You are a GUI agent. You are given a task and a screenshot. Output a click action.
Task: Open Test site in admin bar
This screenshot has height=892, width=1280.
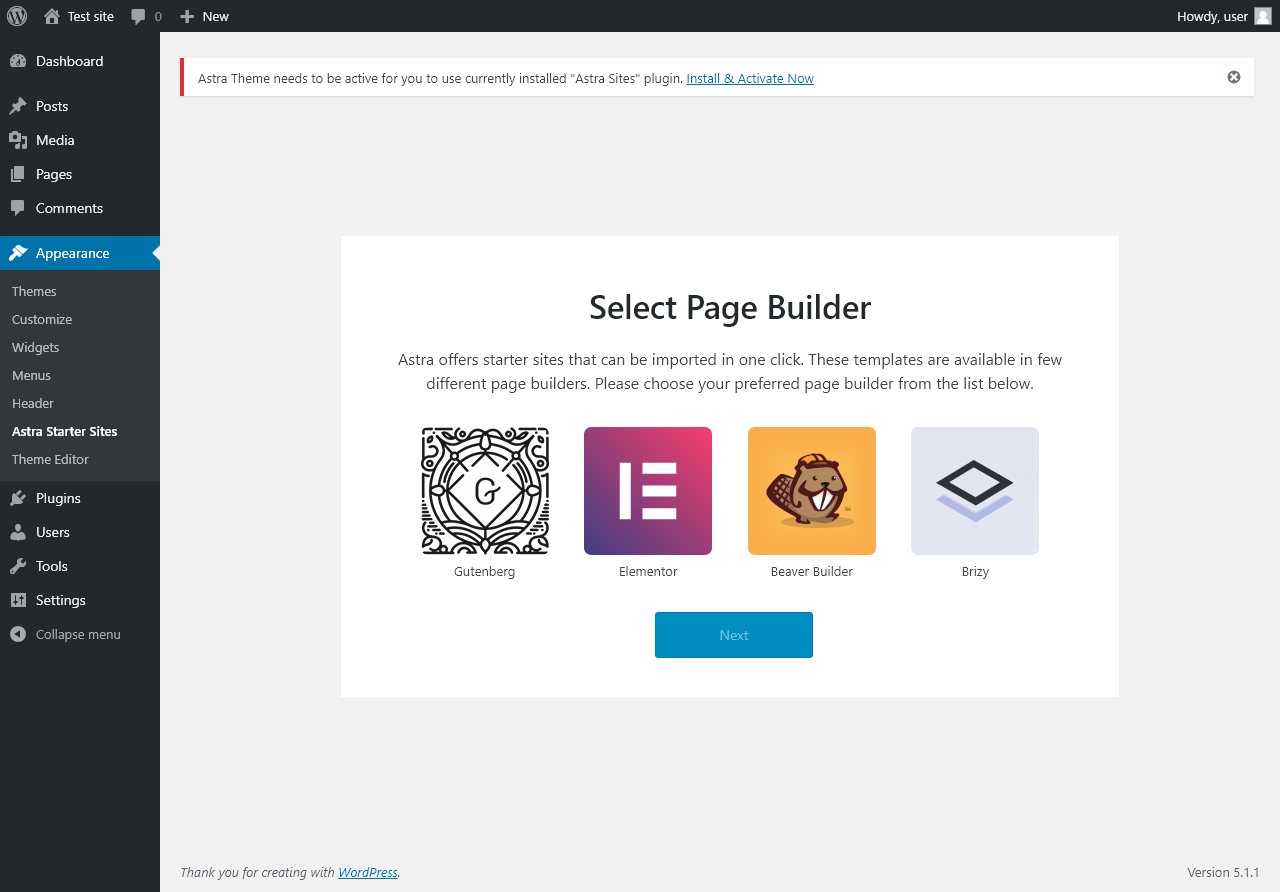pos(91,16)
